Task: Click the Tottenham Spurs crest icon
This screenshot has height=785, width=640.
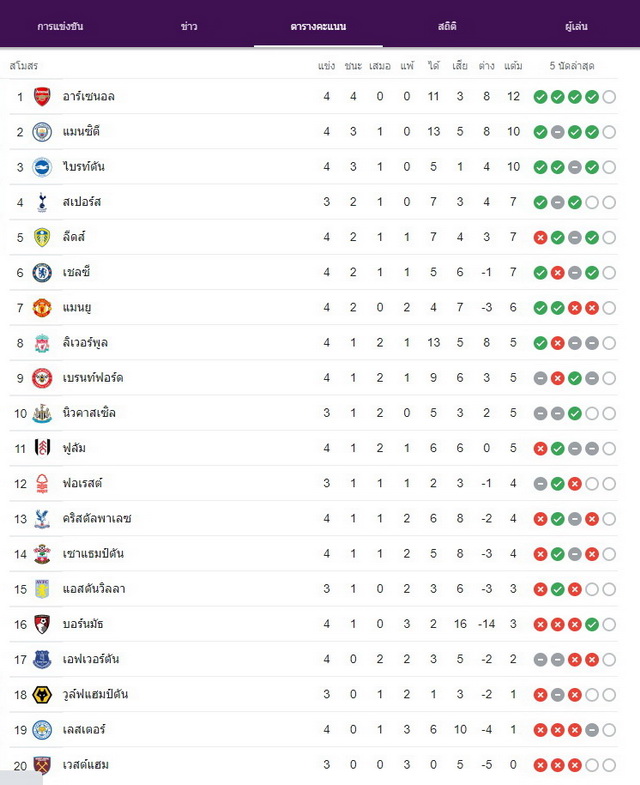Action: (42, 202)
